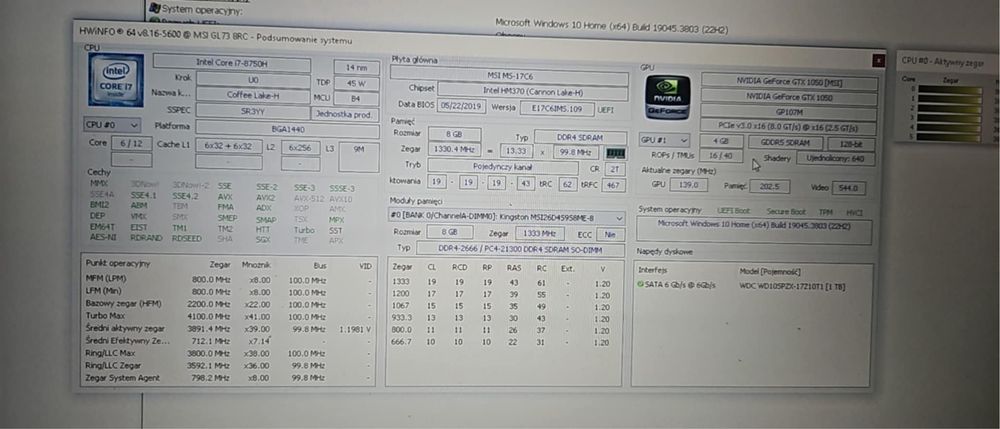Click the Windows icon next to System operacyjny

pyautogui.click(x=153, y=8)
